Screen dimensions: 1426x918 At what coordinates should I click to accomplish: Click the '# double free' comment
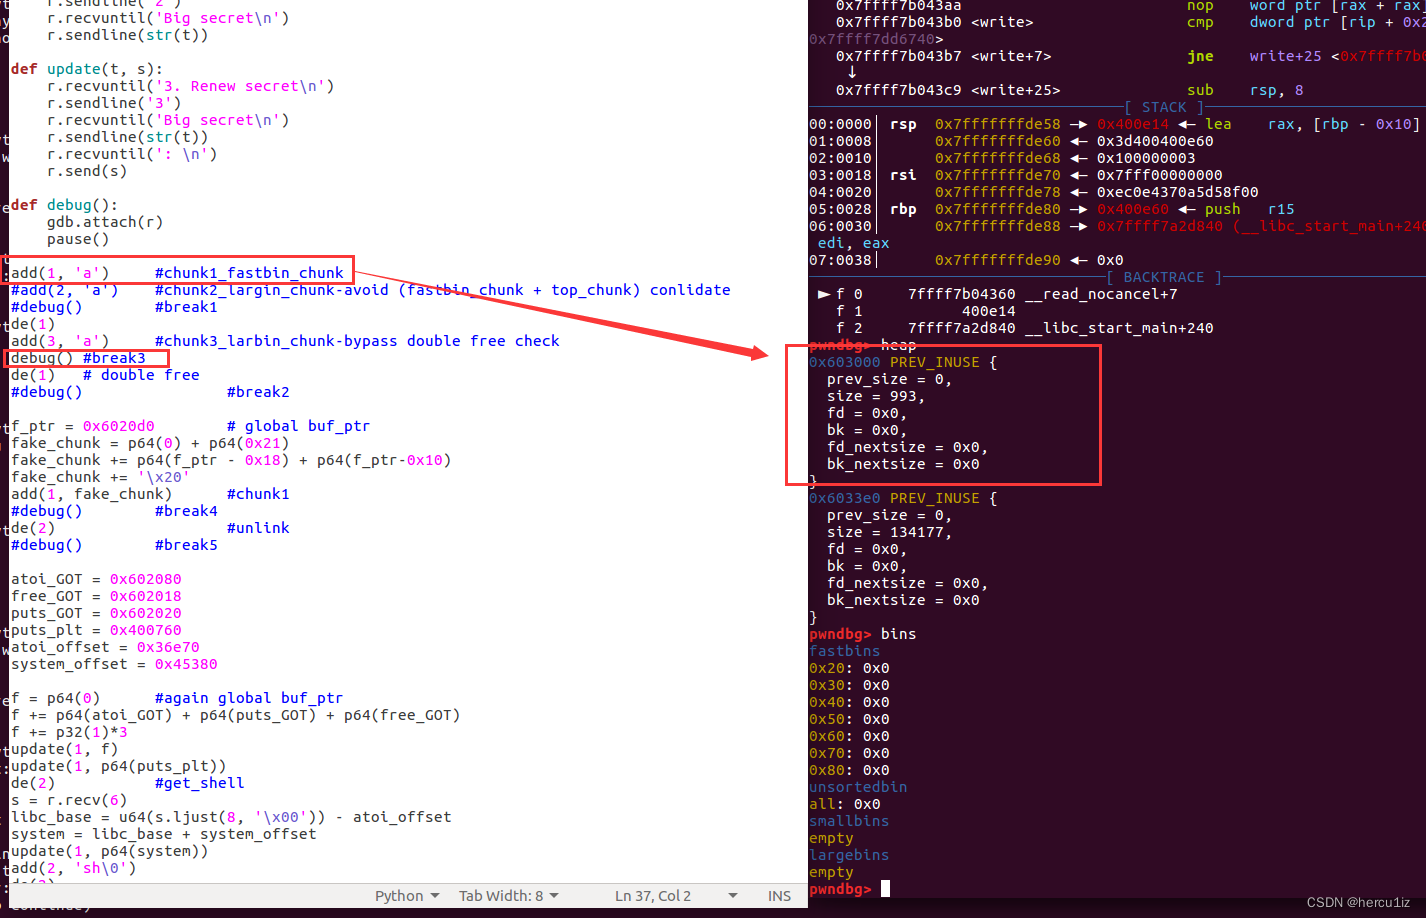coord(141,375)
